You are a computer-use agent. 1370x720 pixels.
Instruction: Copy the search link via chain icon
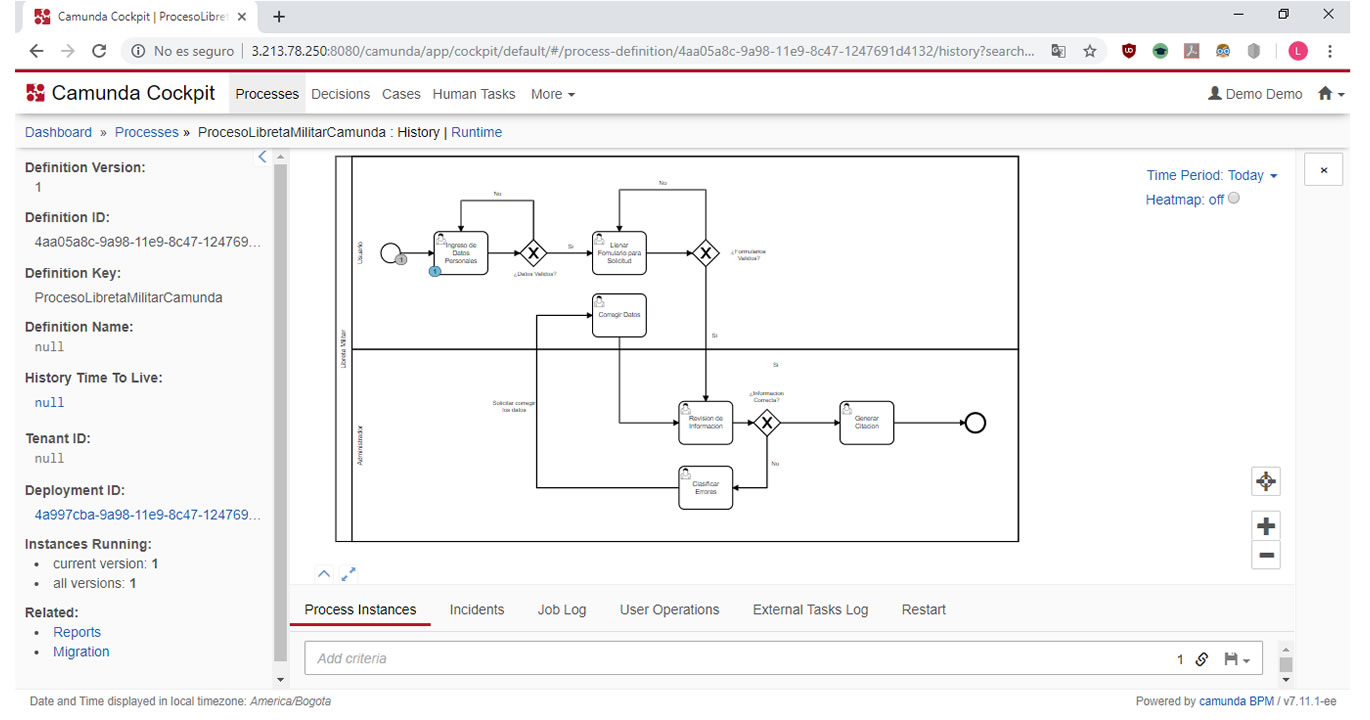1202,659
